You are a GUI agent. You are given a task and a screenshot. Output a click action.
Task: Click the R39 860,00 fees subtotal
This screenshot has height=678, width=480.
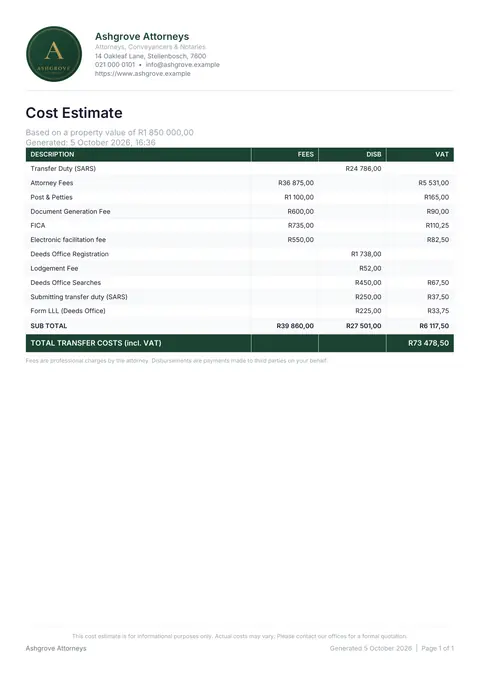coord(295,326)
